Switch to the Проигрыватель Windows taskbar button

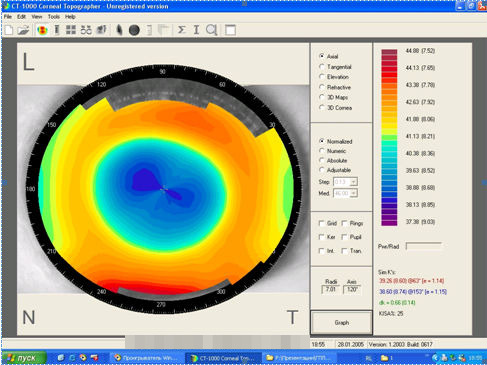(146, 358)
